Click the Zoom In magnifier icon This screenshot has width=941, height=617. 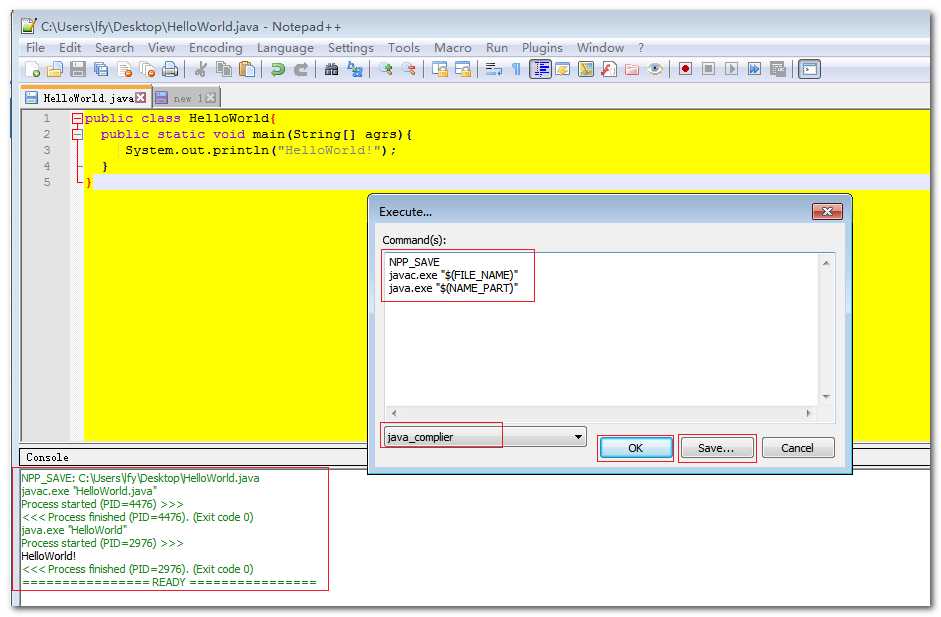click(x=385, y=70)
